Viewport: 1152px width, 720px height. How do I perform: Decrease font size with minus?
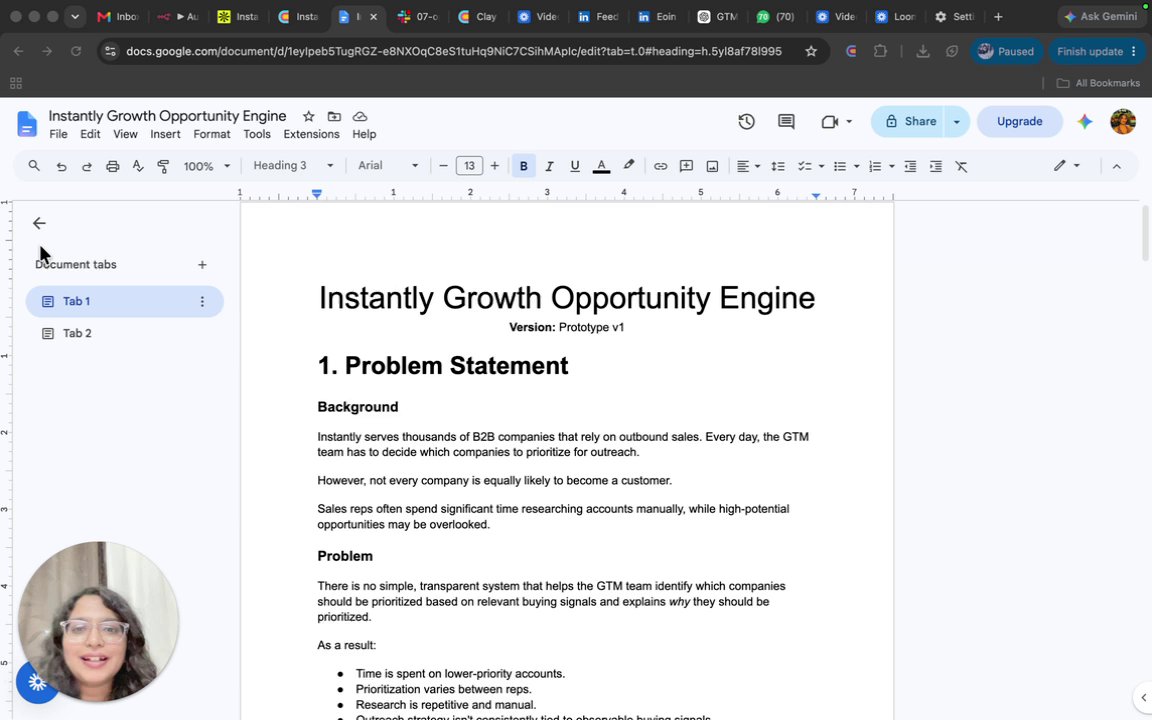pos(443,166)
